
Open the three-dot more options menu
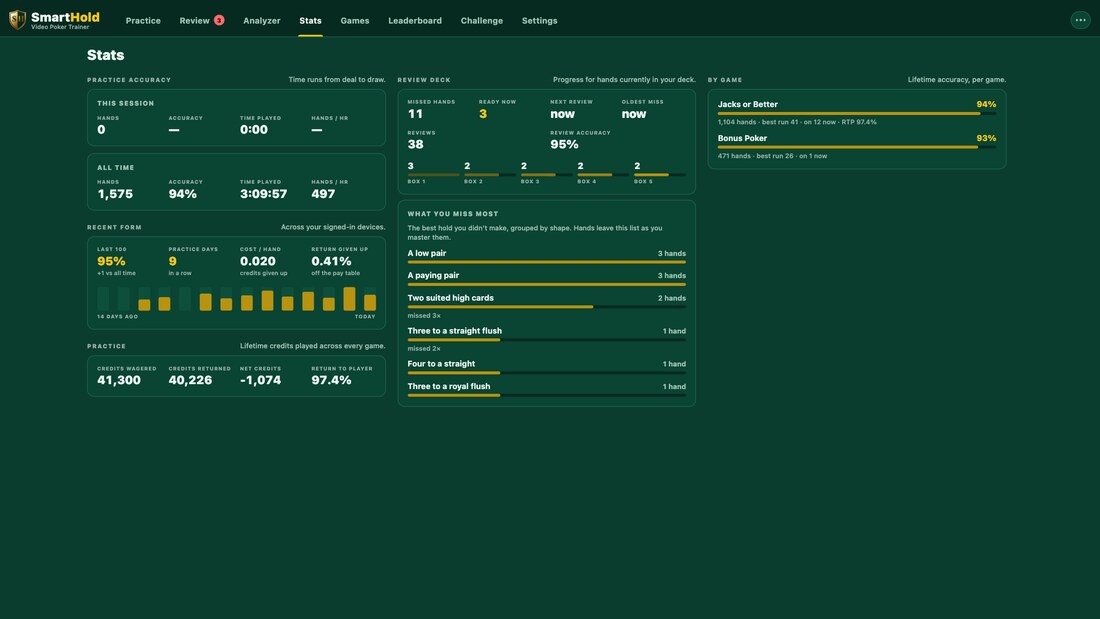[x=1080, y=20]
